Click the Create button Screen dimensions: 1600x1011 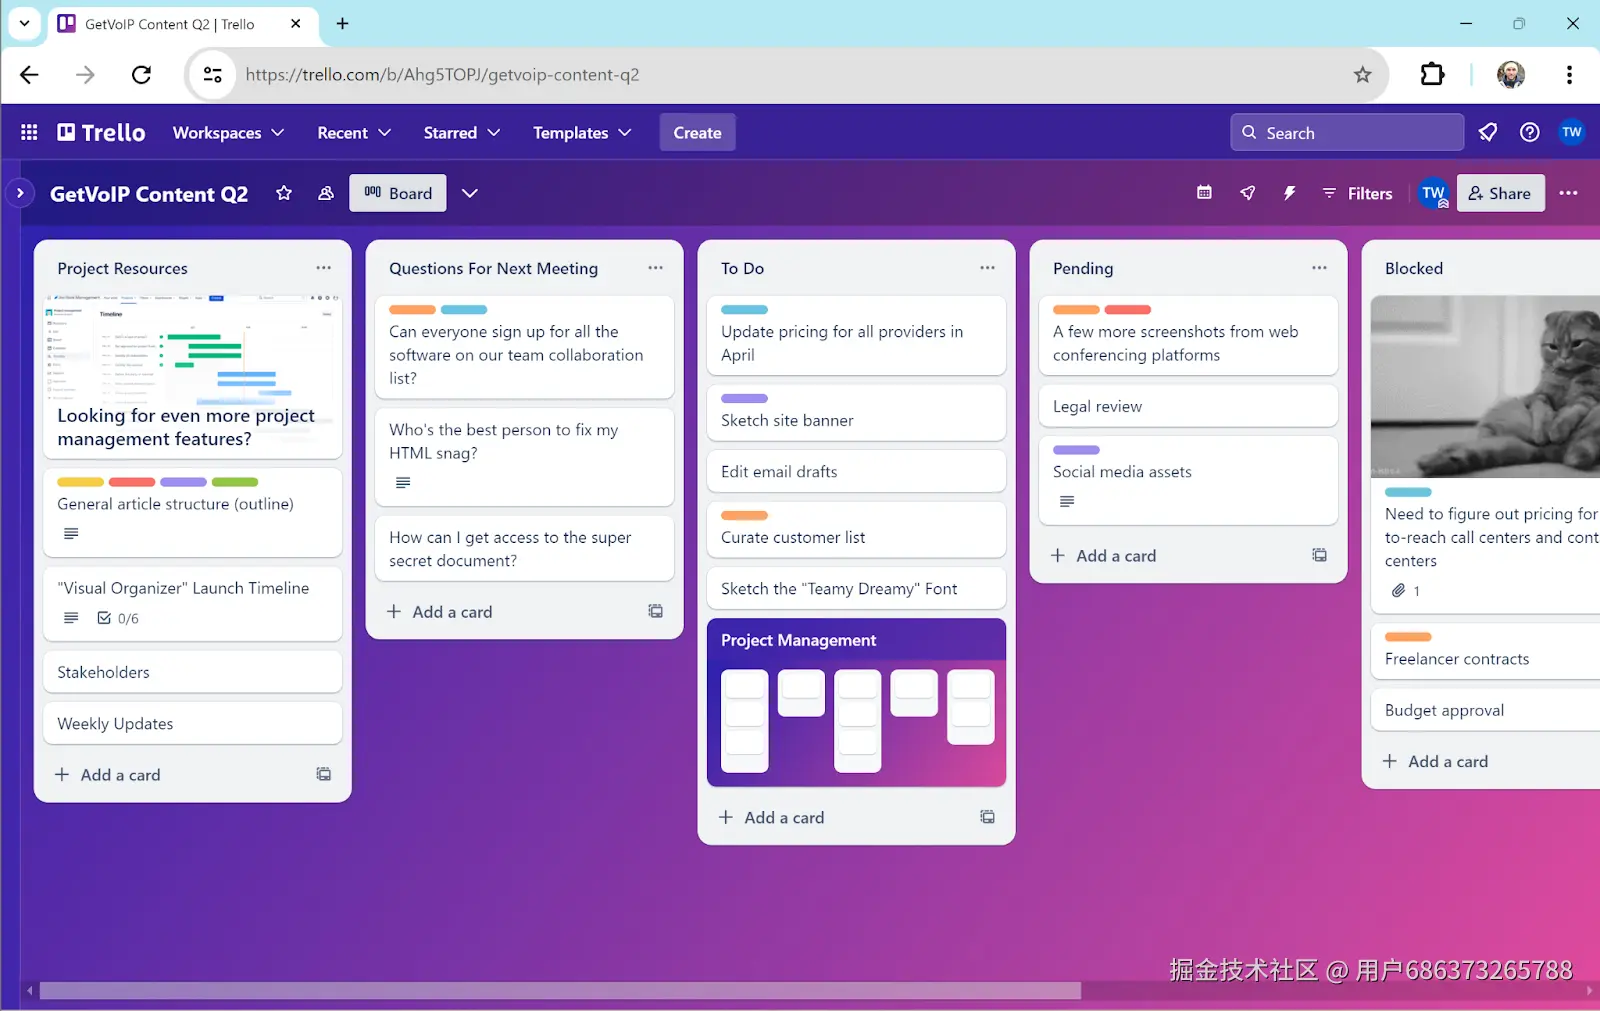[697, 132]
